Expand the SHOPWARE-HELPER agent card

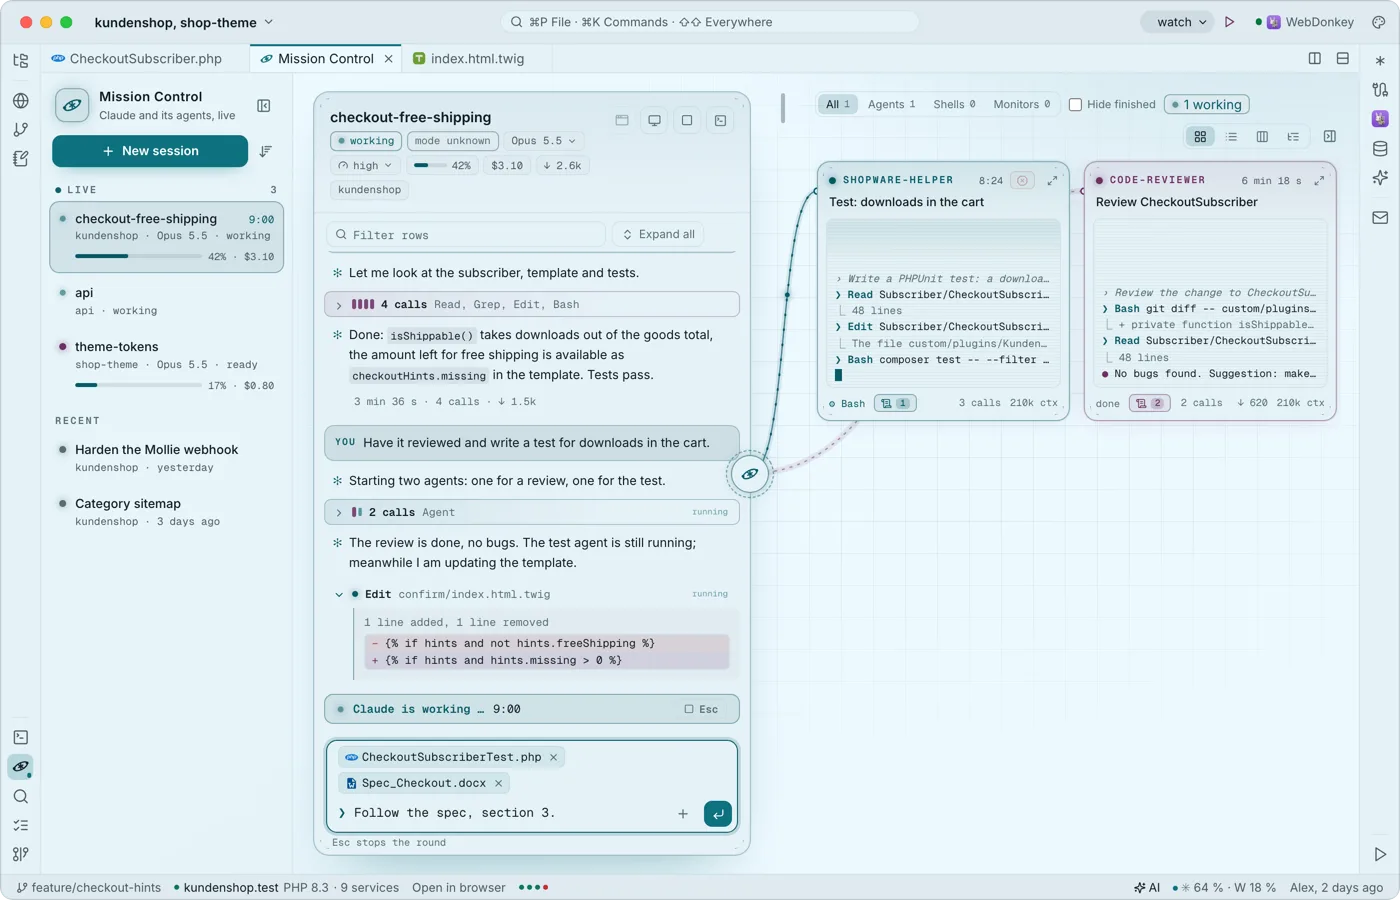click(1052, 181)
